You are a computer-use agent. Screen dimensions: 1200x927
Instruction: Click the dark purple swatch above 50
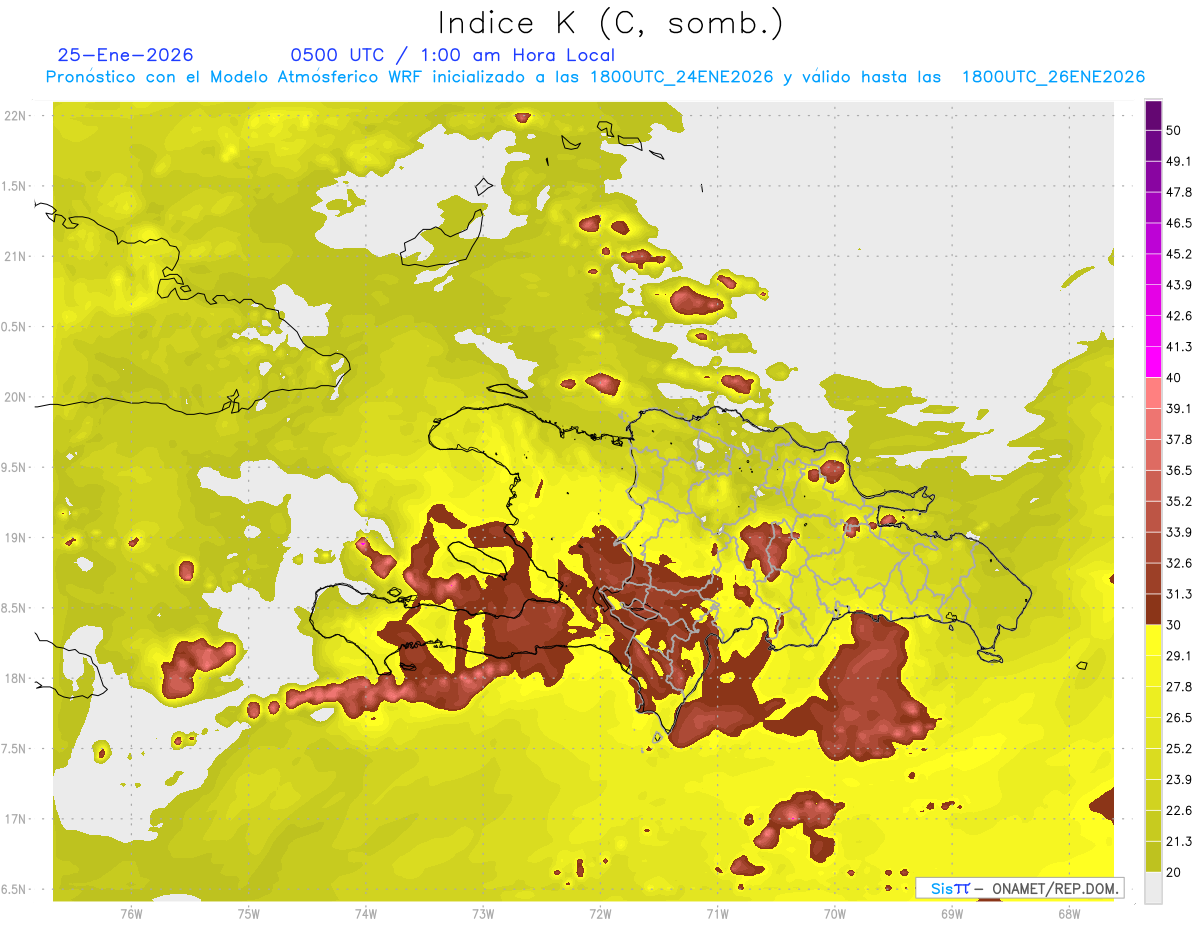click(1153, 116)
